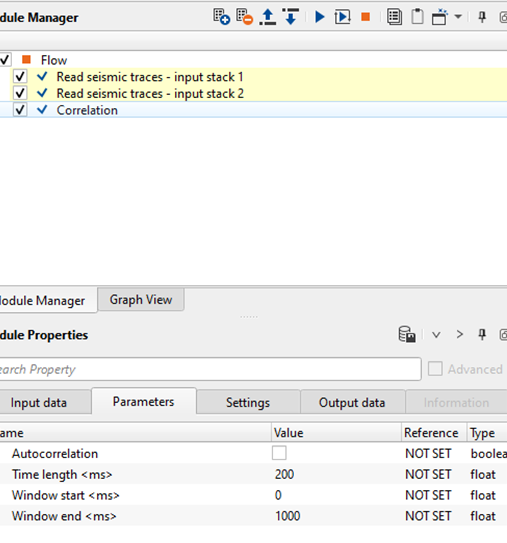The width and height of the screenshot is (507, 543).
Task: Move module down with arrow icon
Action: (291, 17)
